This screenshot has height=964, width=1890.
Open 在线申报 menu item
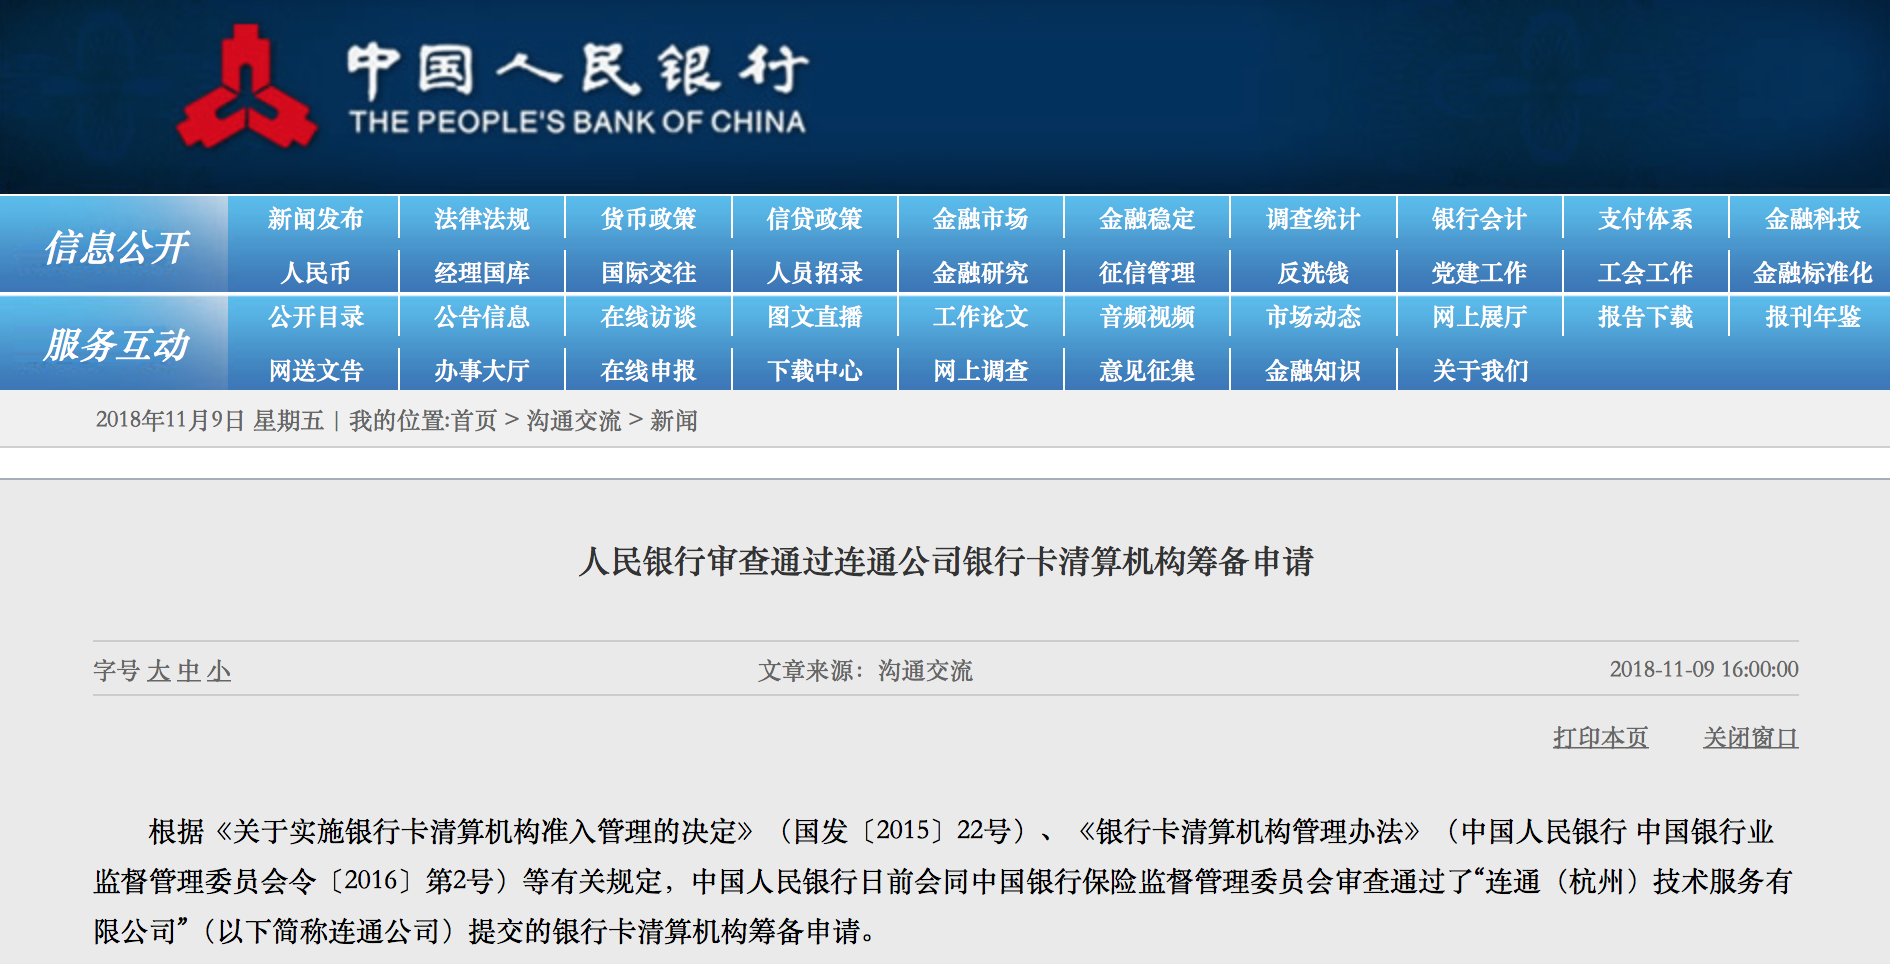pos(648,370)
